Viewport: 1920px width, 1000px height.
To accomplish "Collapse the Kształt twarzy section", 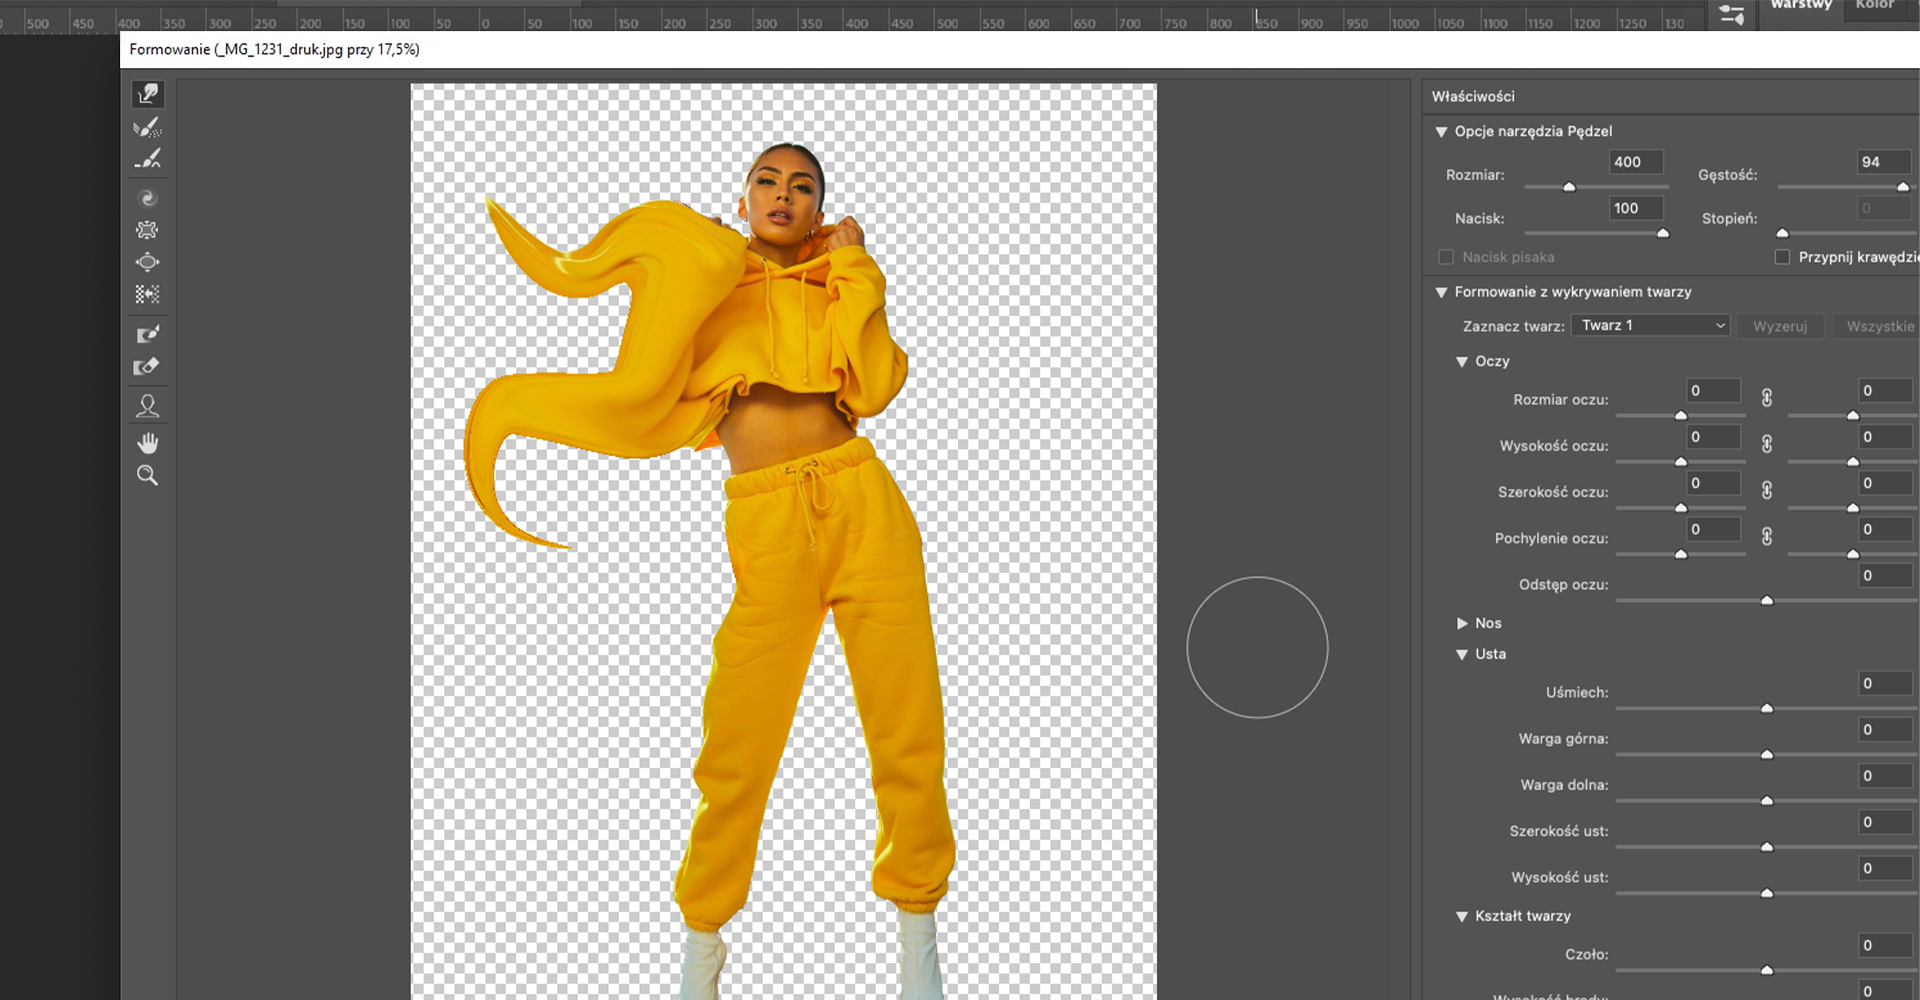I will point(1462,917).
